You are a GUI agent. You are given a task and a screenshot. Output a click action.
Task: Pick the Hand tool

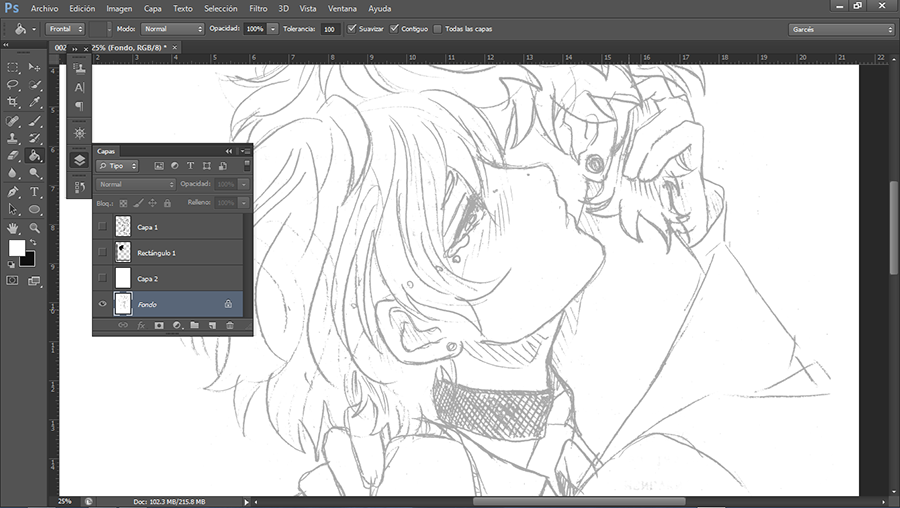13,228
